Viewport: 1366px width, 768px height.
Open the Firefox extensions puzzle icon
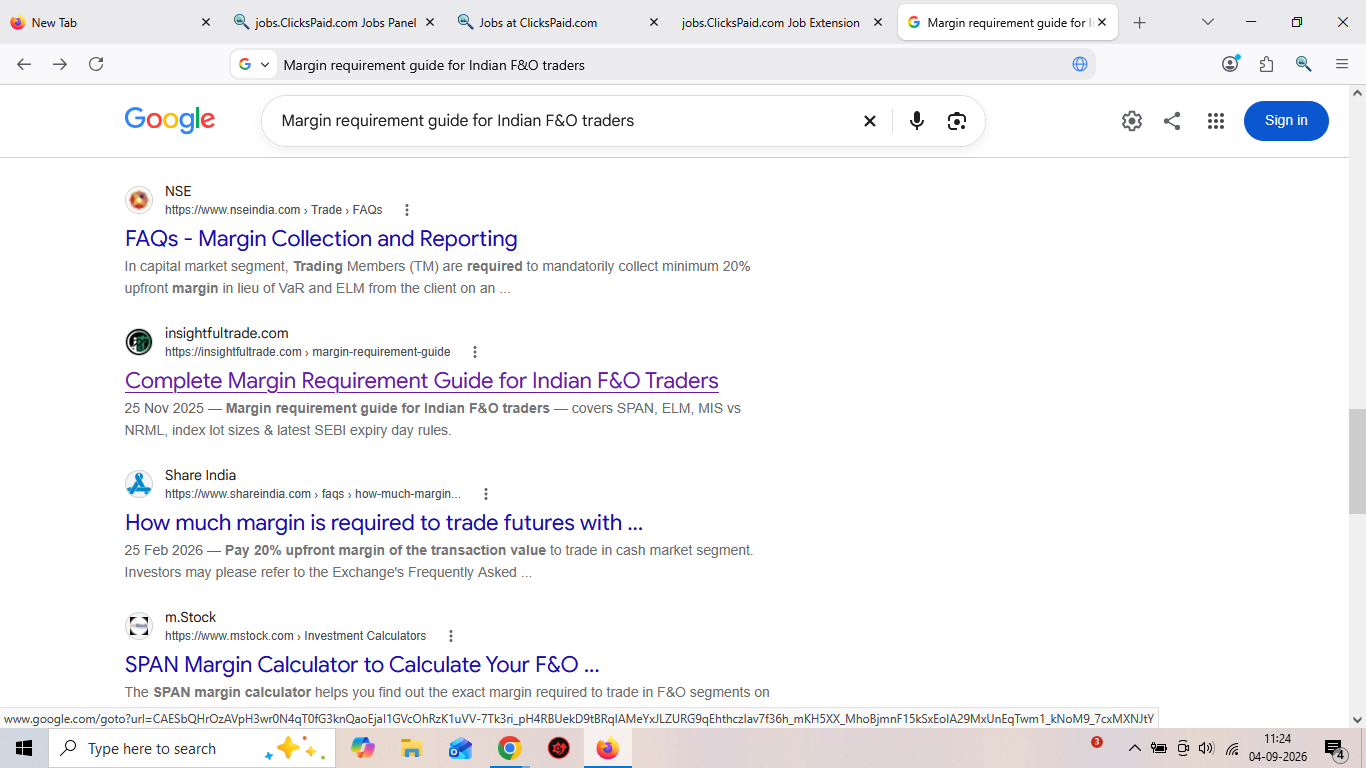click(x=1267, y=64)
